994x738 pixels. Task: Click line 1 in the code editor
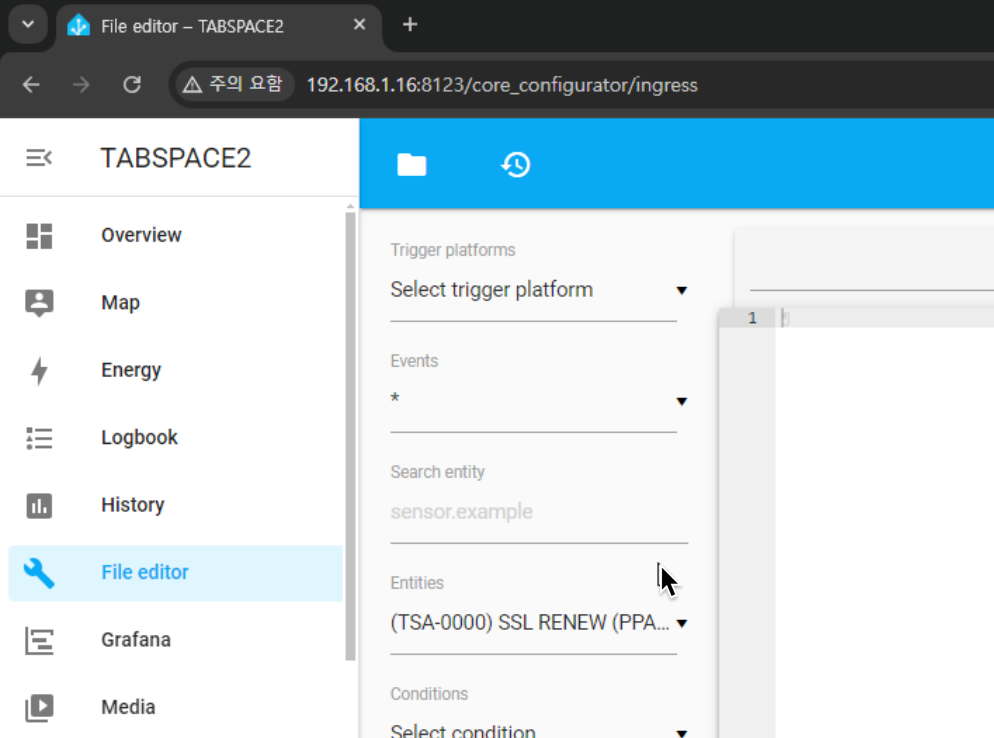click(x=884, y=318)
